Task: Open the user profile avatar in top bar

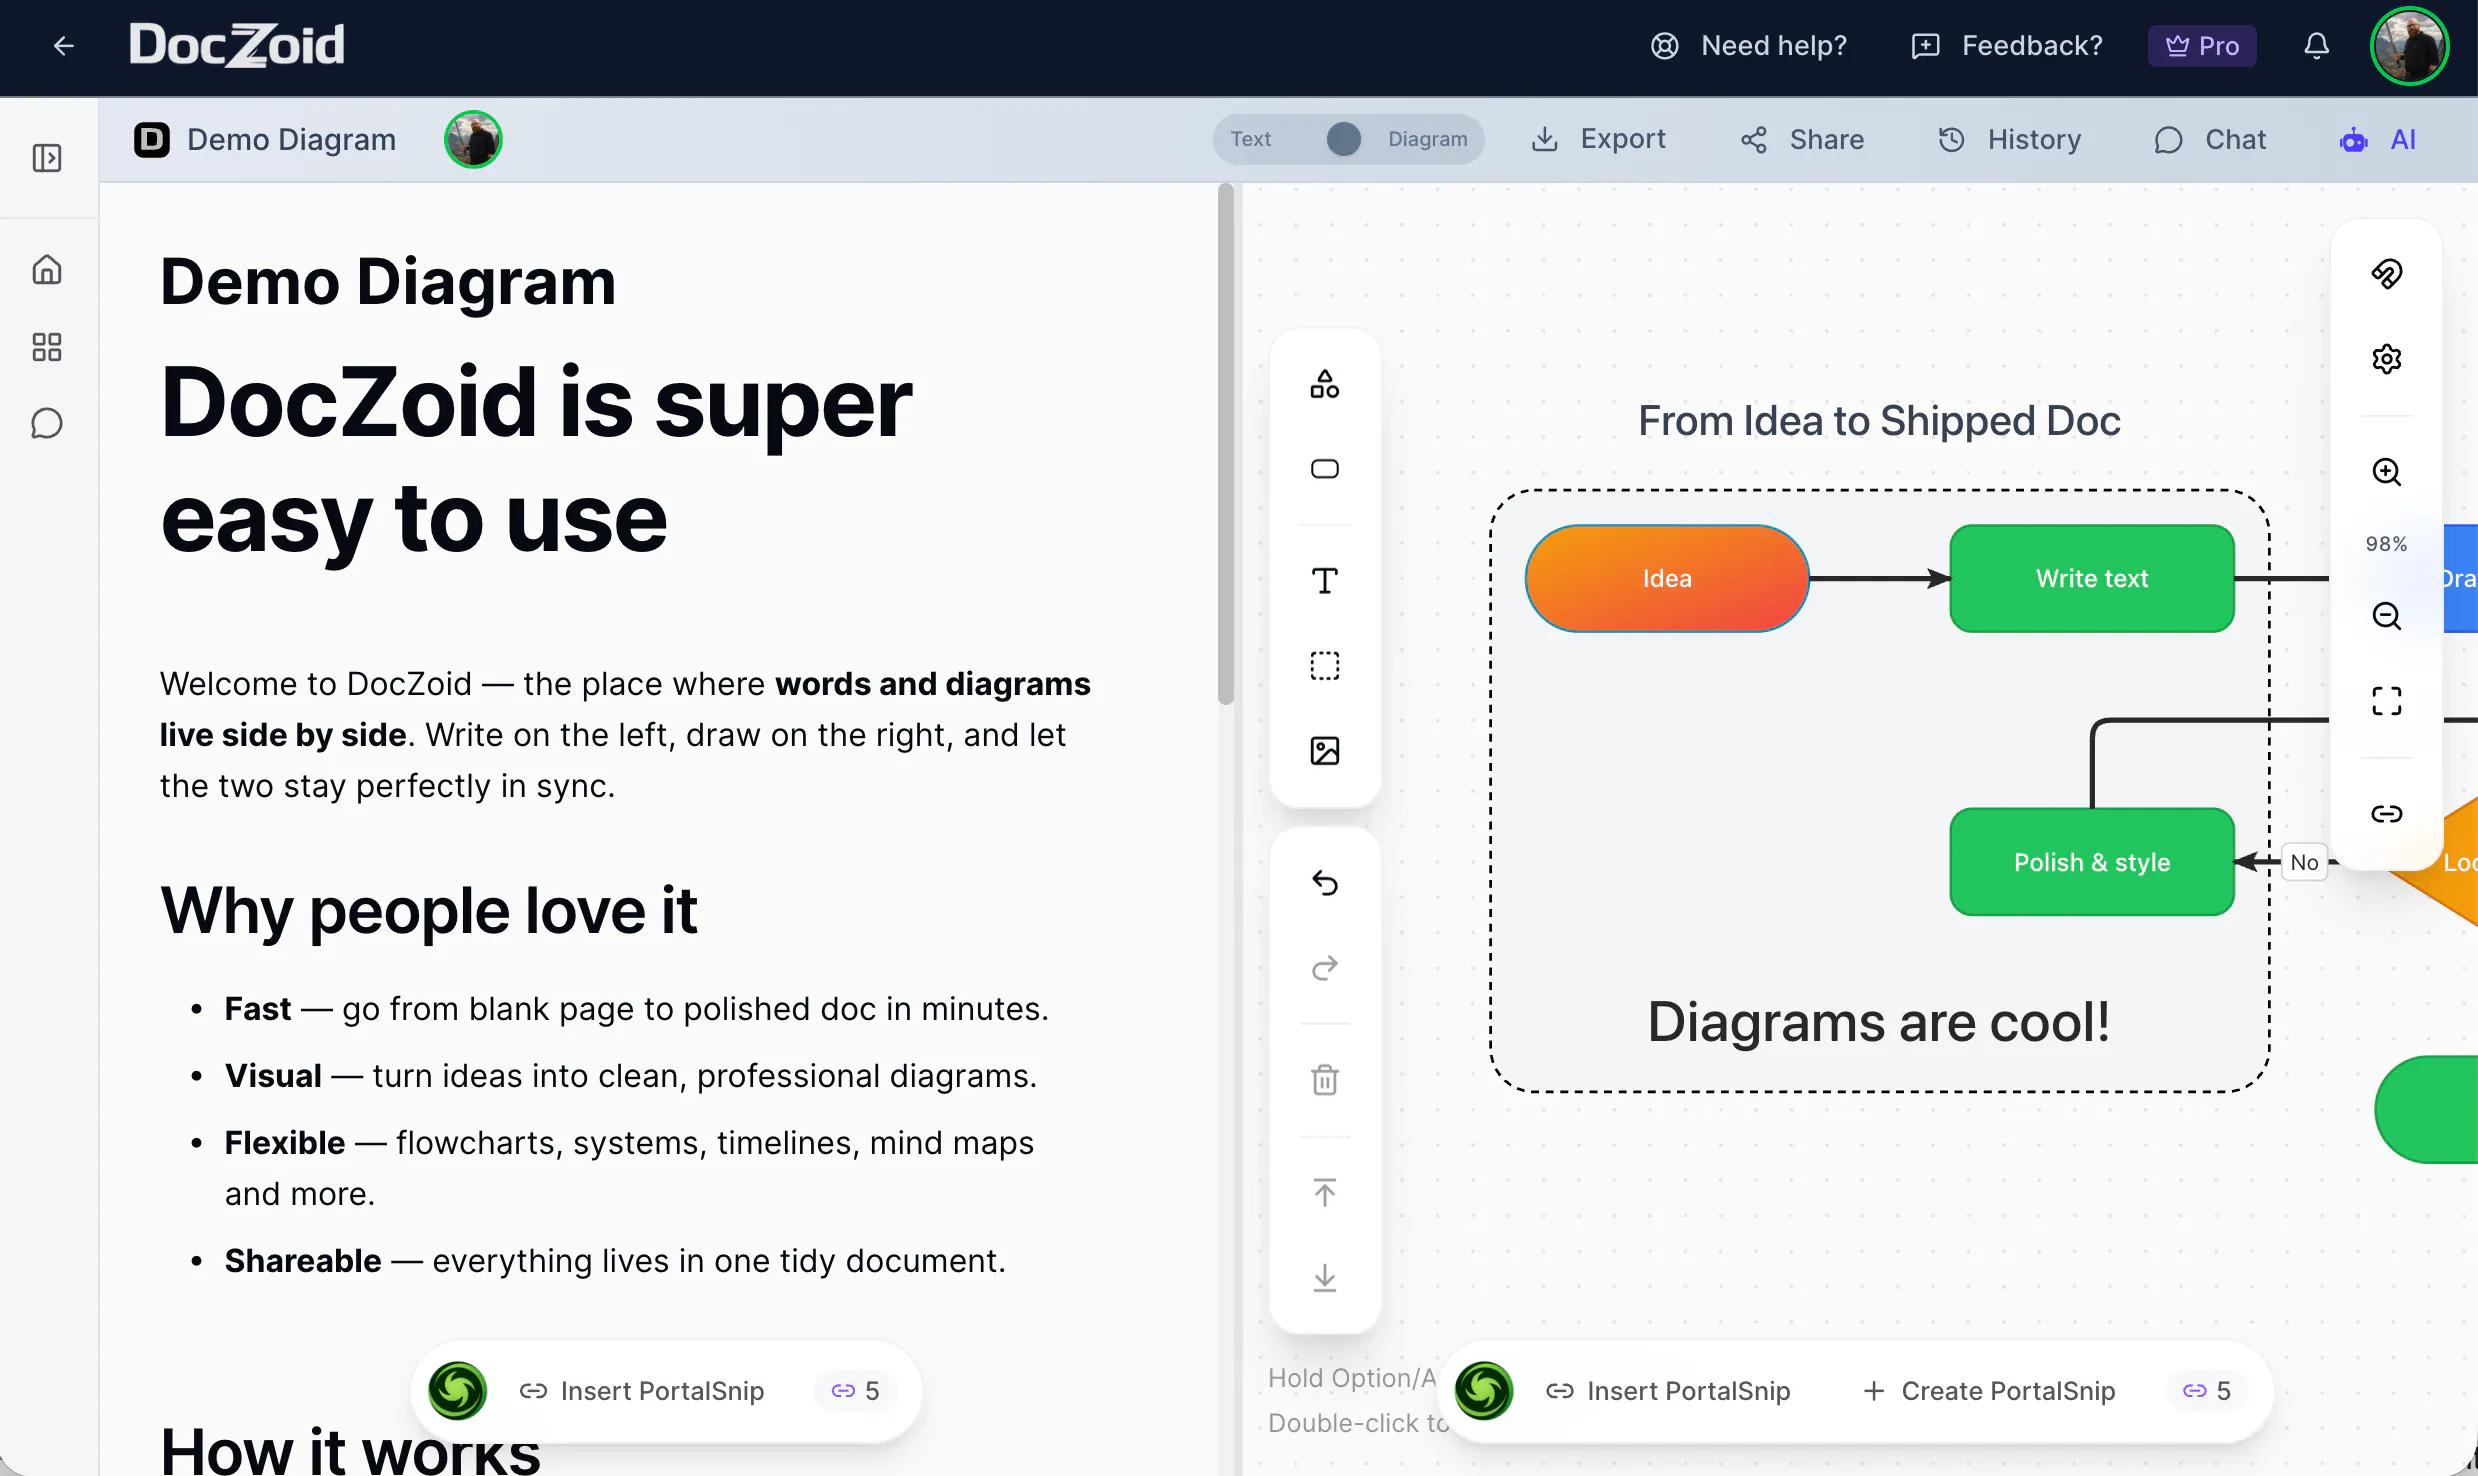Action: click(x=2410, y=46)
